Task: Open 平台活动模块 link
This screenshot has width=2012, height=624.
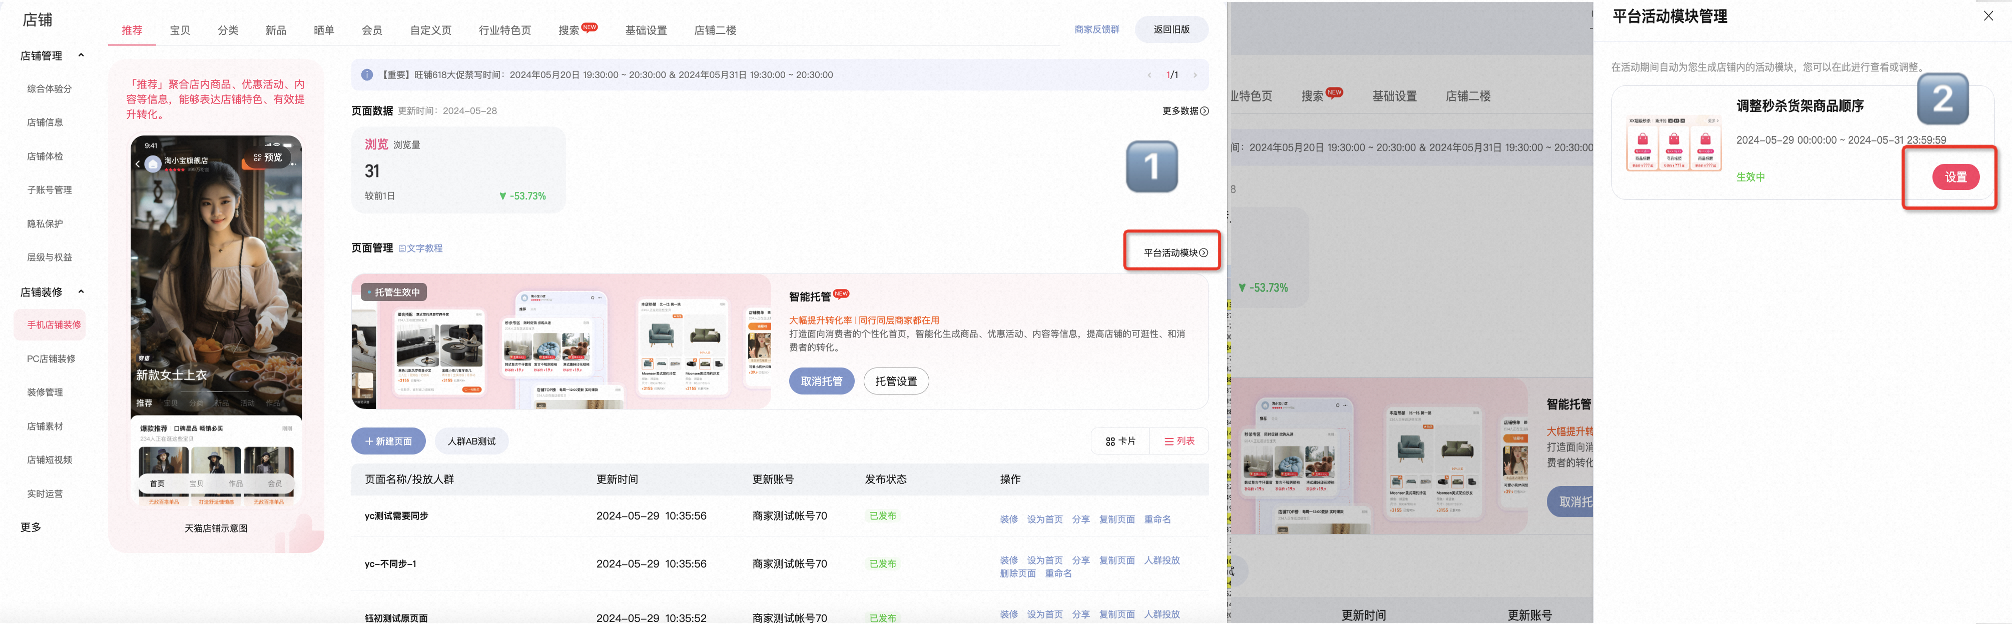Action: click(x=1175, y=253)
